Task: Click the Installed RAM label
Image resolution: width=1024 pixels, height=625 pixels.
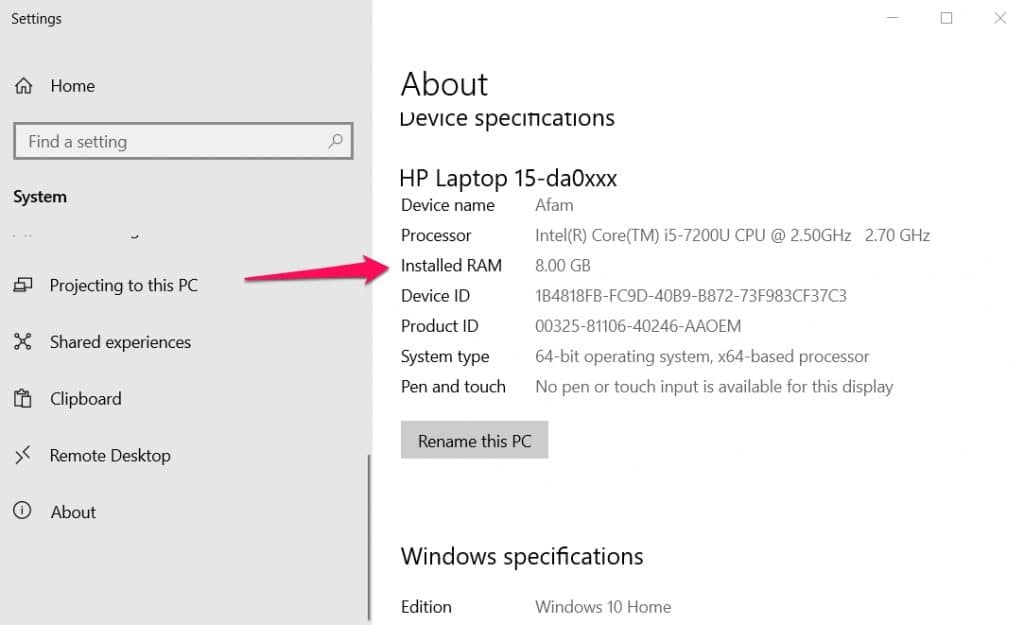Action: coord(451,265)
